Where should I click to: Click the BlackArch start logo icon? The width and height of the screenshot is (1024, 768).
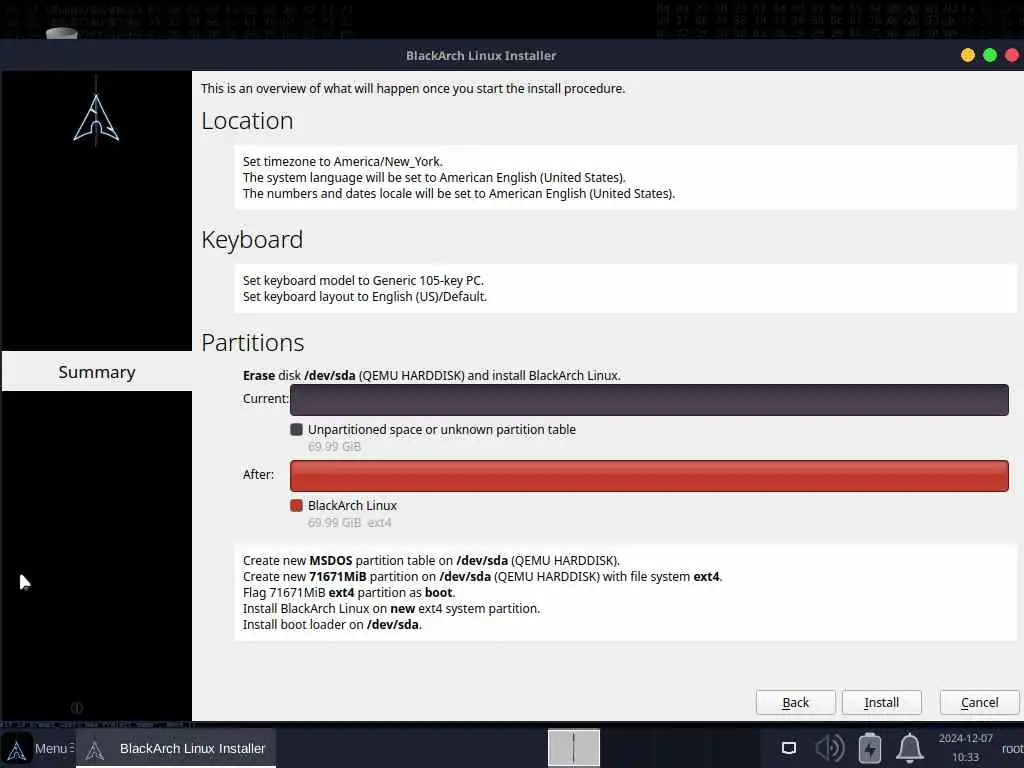(x=16, y=749)
